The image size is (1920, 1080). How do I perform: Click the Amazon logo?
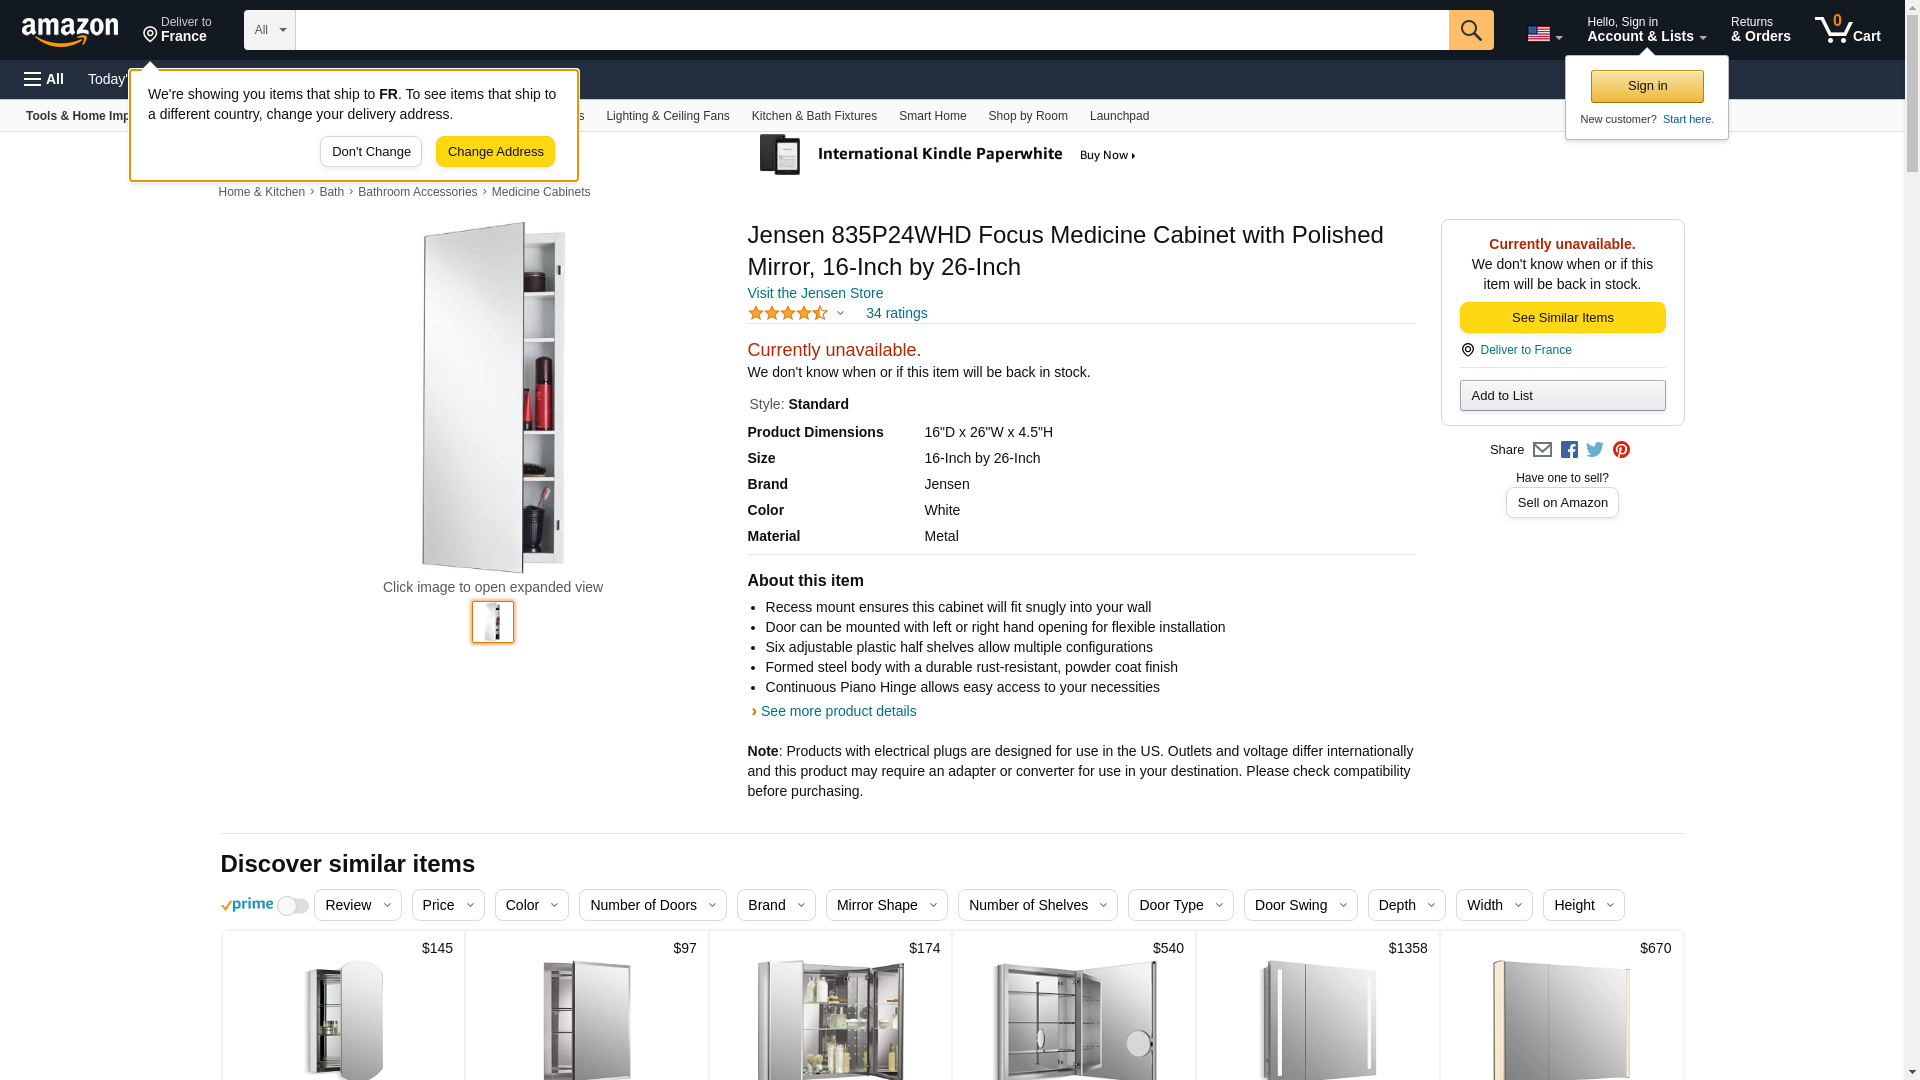[70, 31]
